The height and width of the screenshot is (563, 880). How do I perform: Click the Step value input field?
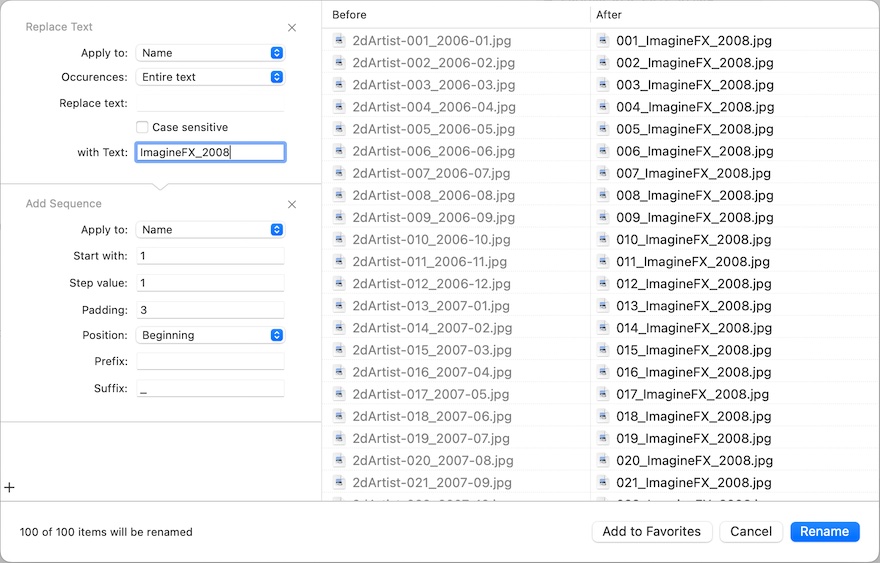(x=210, y=283)
